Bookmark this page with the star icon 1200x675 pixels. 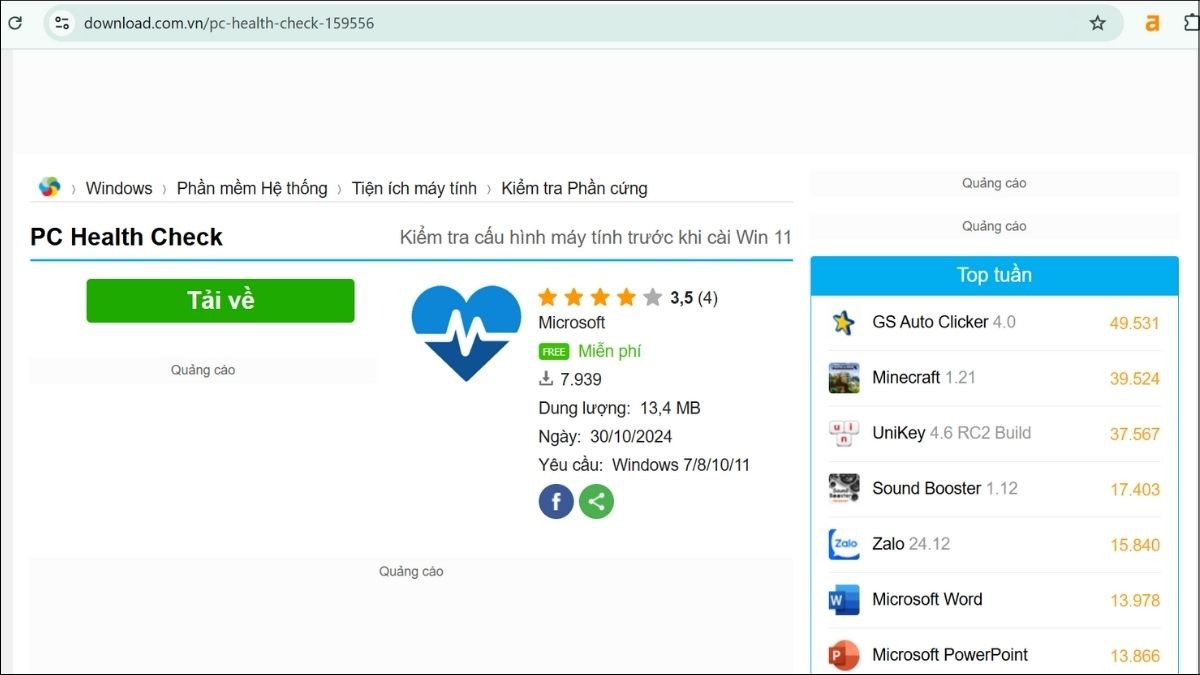[x=1098, y=23]
